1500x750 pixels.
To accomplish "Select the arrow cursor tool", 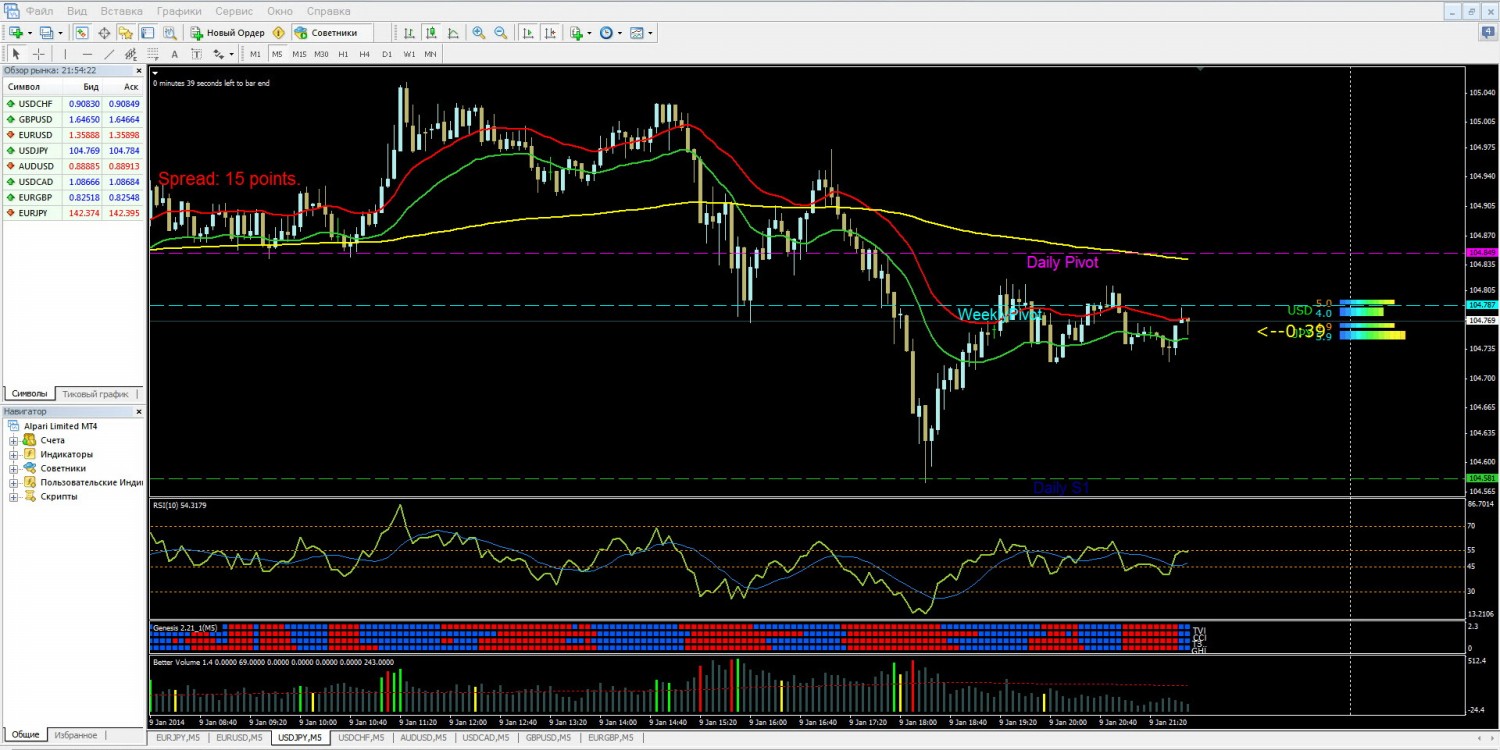I will [16, 54].
